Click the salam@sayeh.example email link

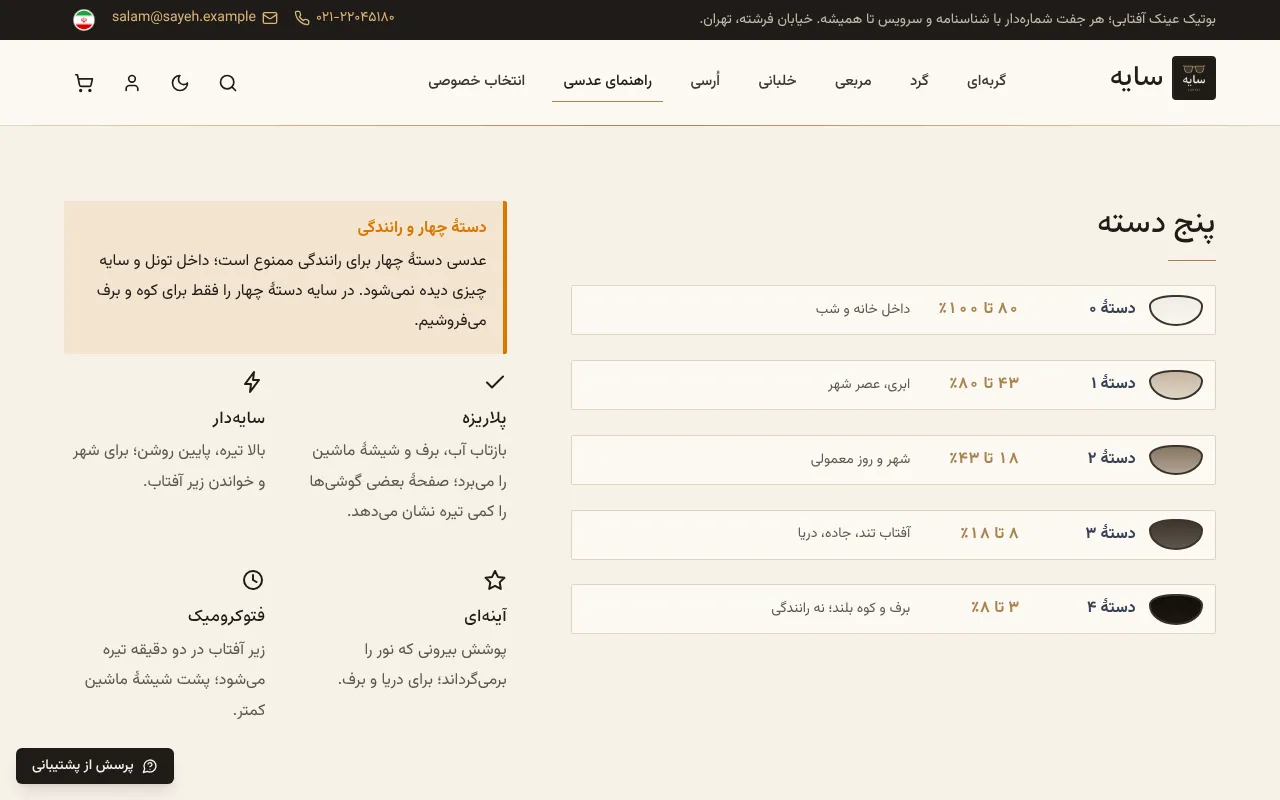pos(184,17)
